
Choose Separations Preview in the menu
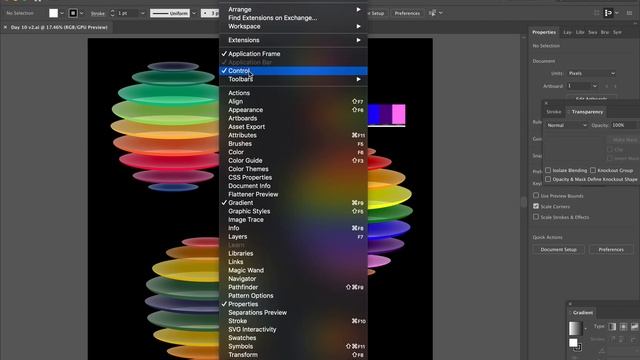point(293,313)
